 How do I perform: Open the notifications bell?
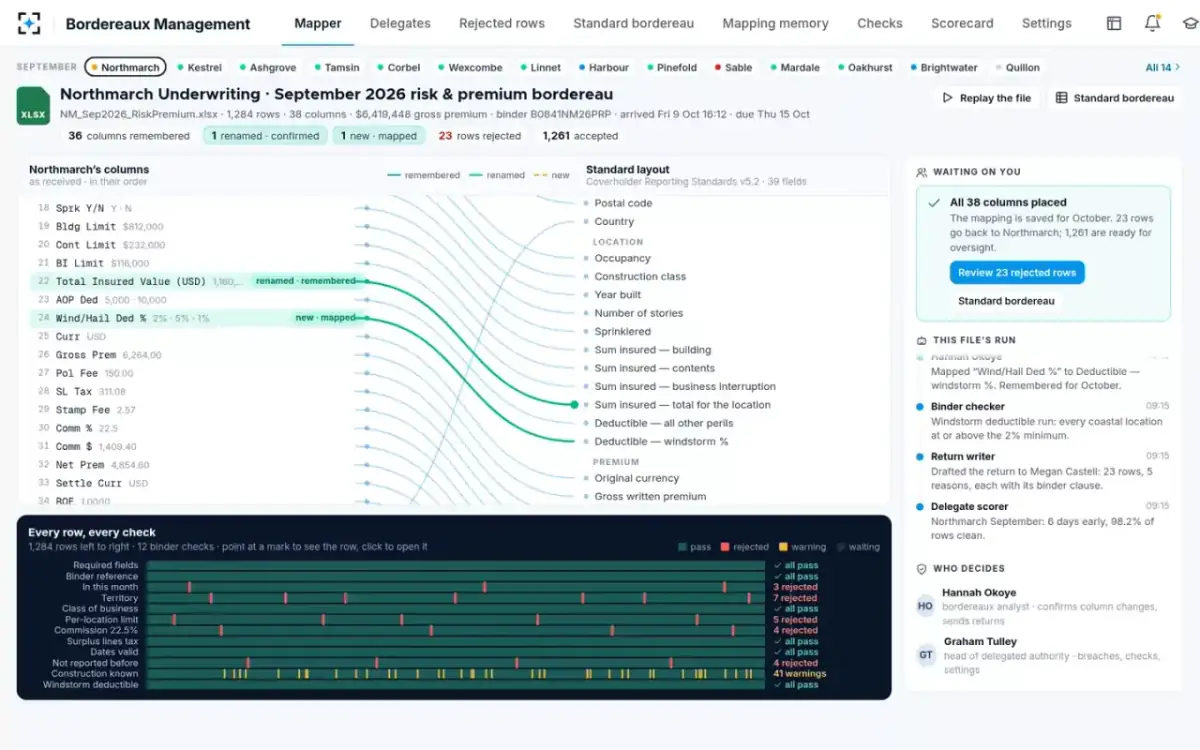point(1152,23)
